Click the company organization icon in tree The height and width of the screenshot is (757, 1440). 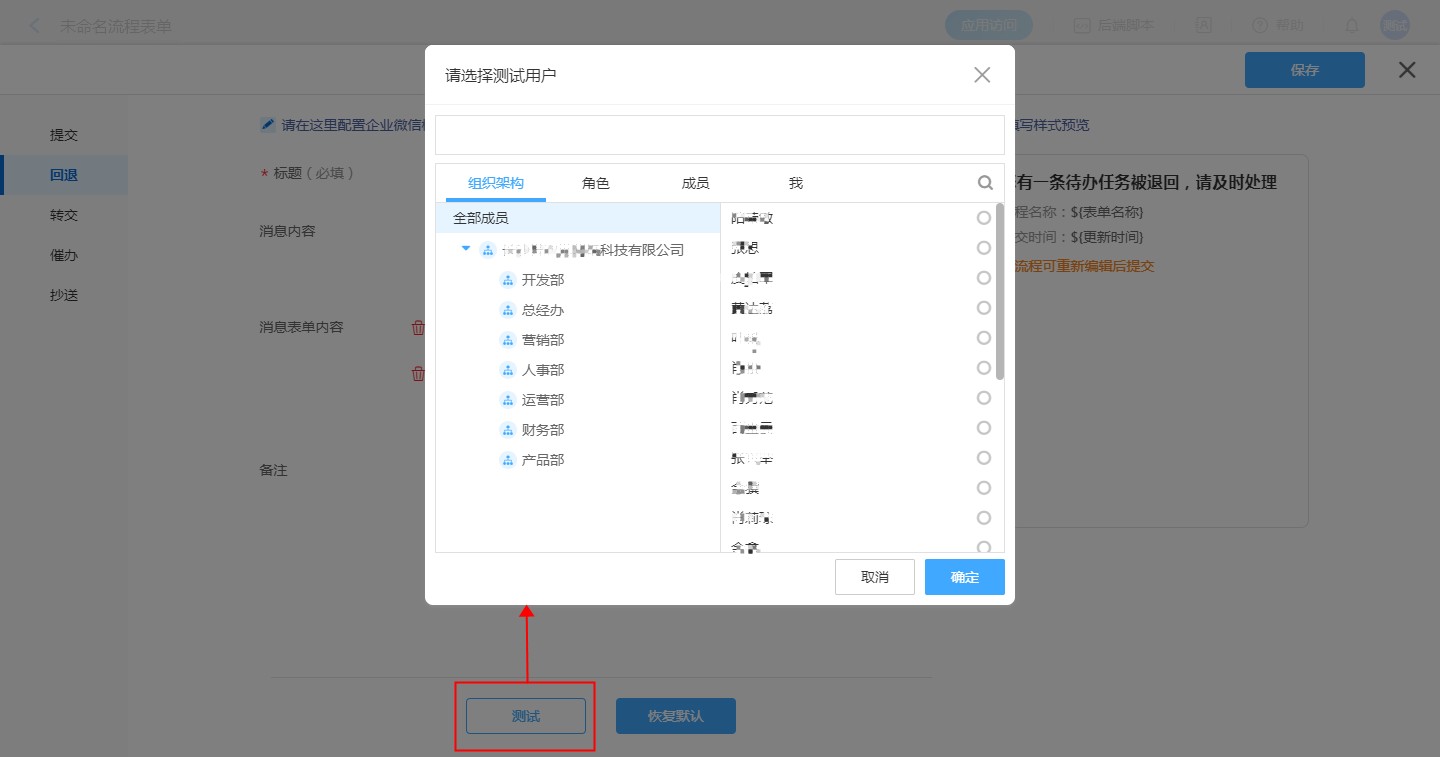coord(488,250)
